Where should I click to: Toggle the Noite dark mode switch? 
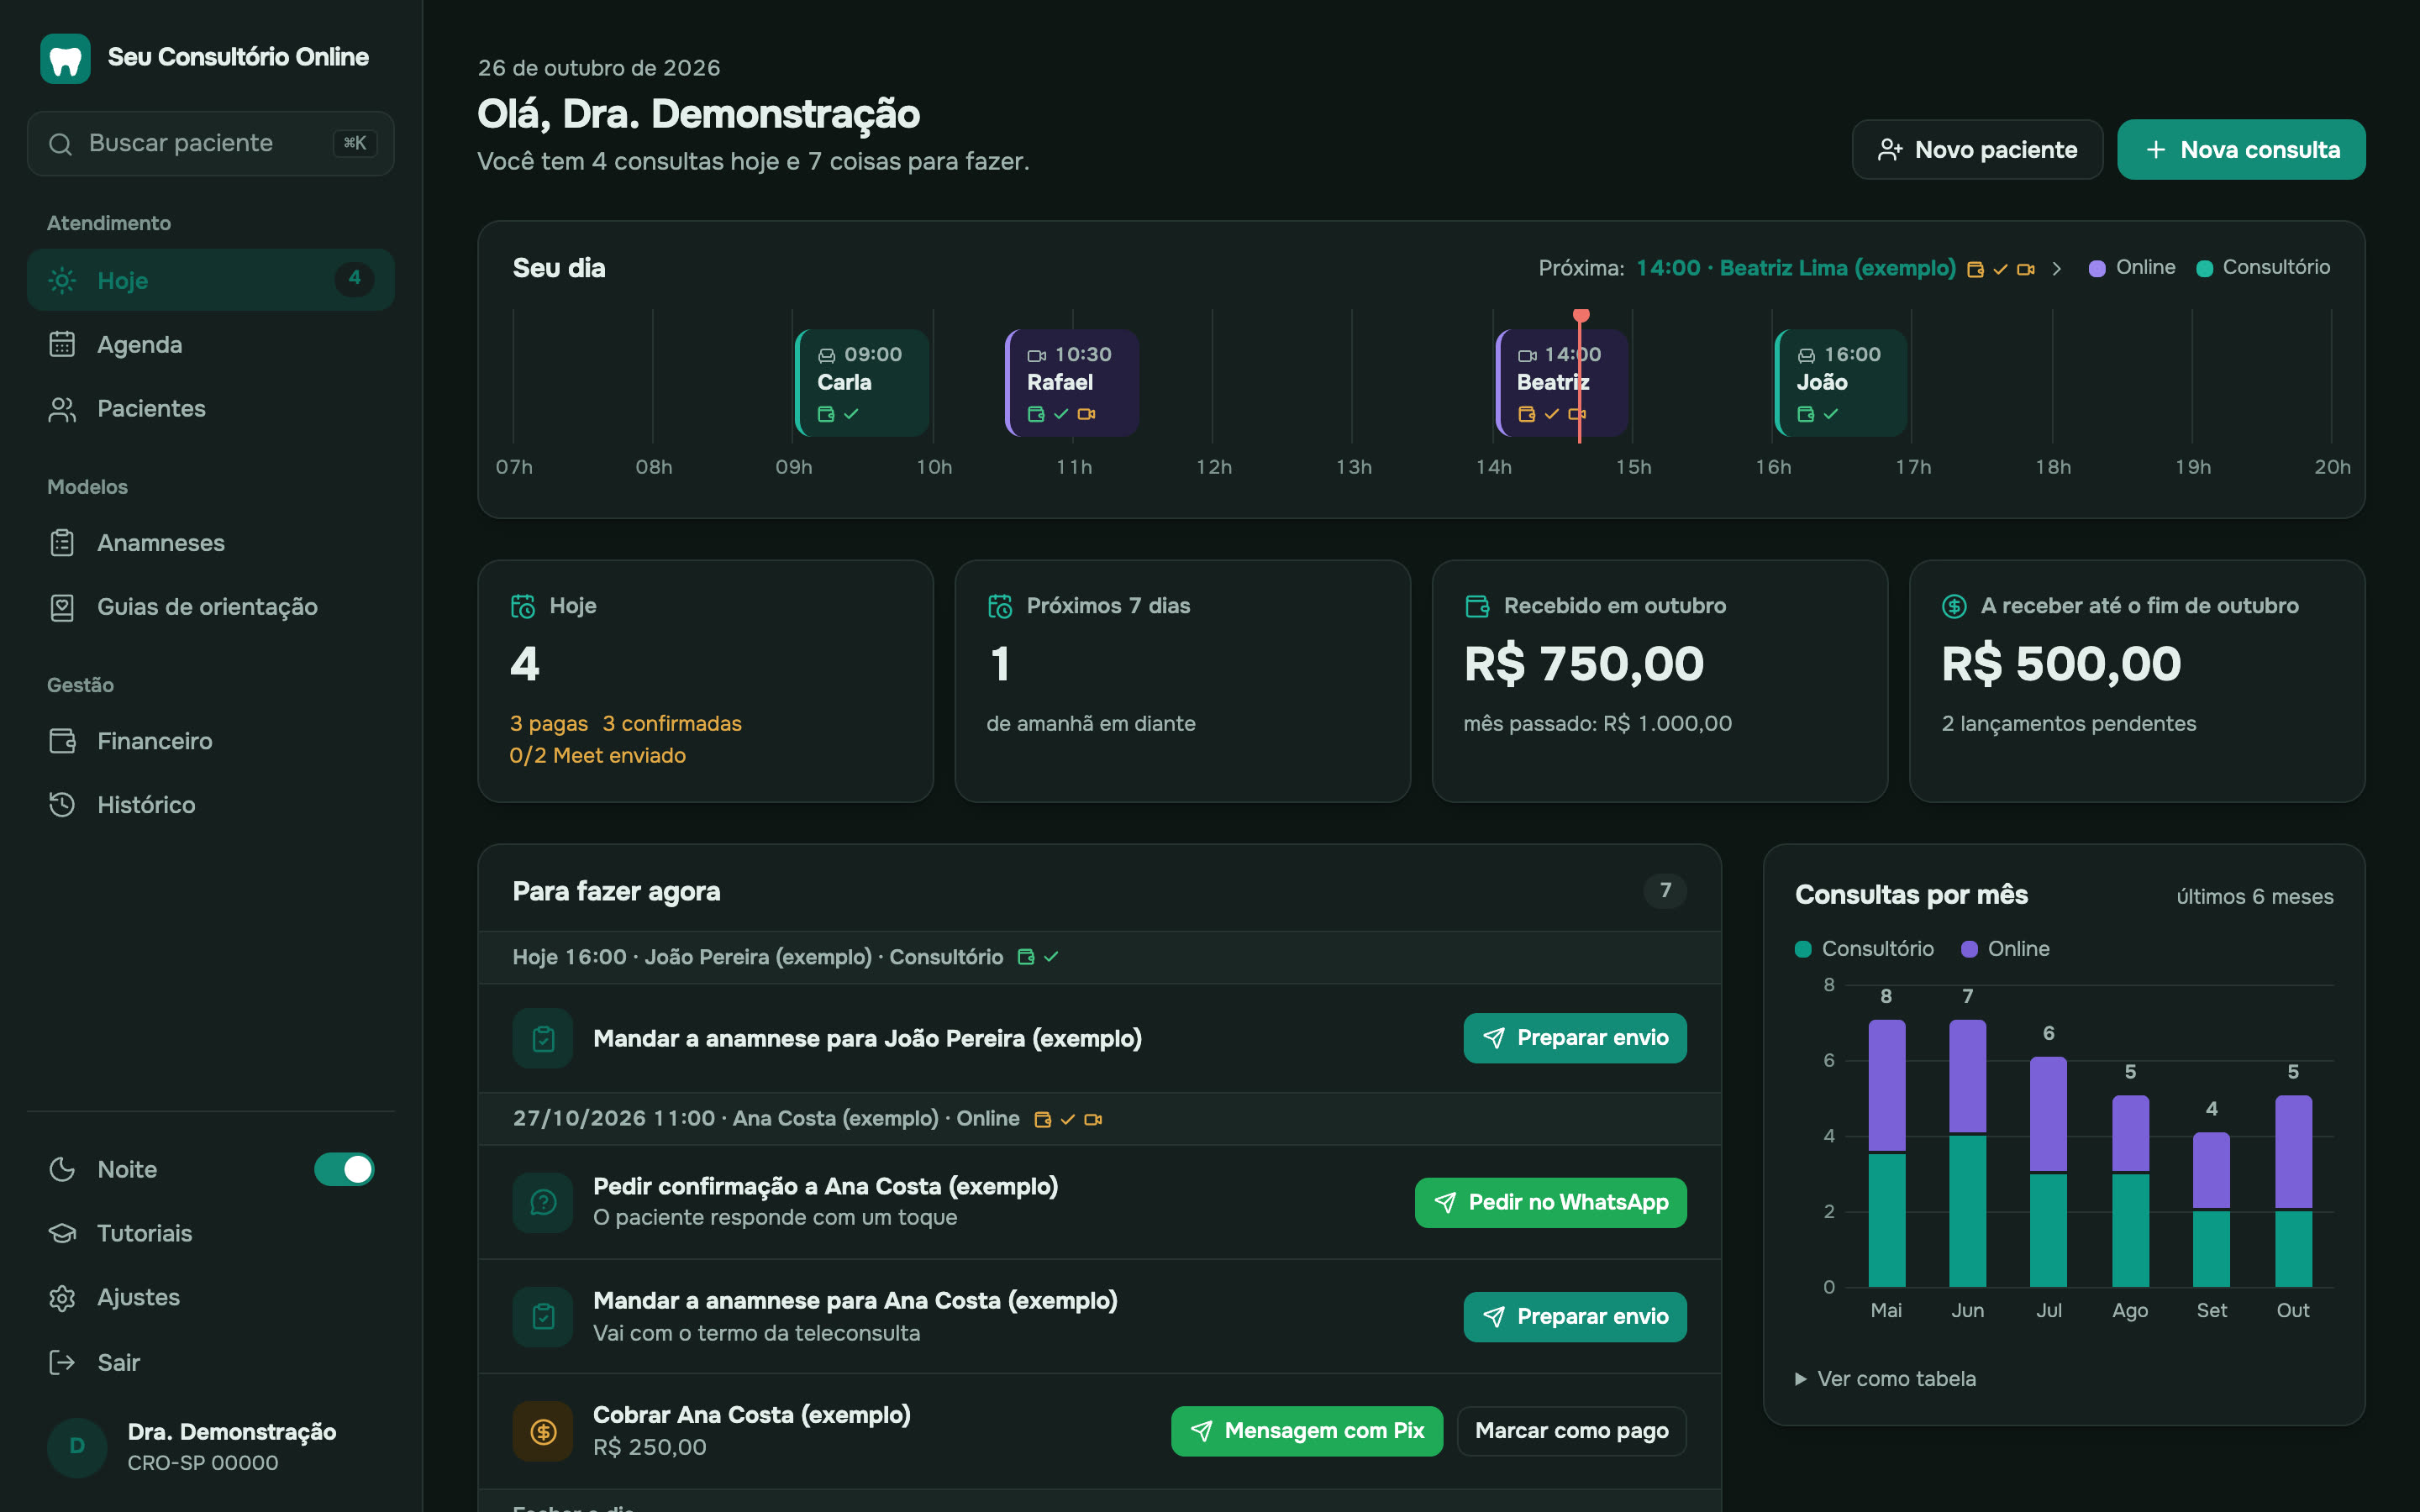(344, 1169)
